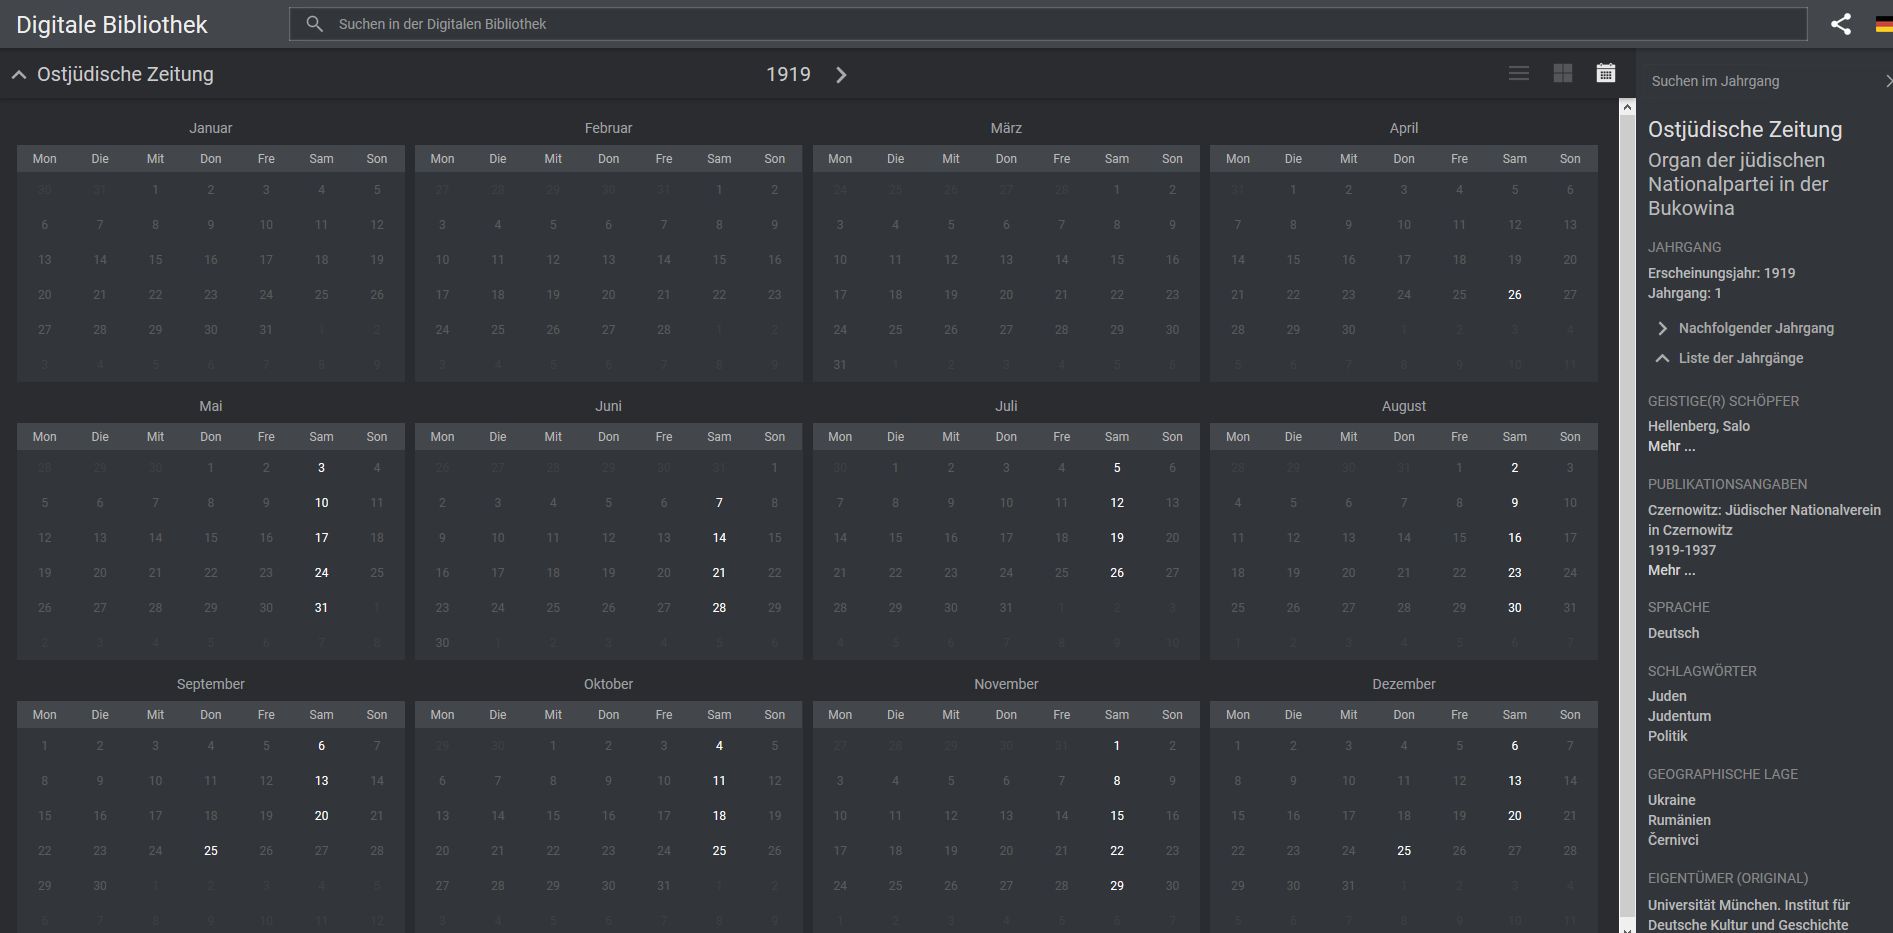Collapse Liste der Jahrgänge

click(1741, 358)
